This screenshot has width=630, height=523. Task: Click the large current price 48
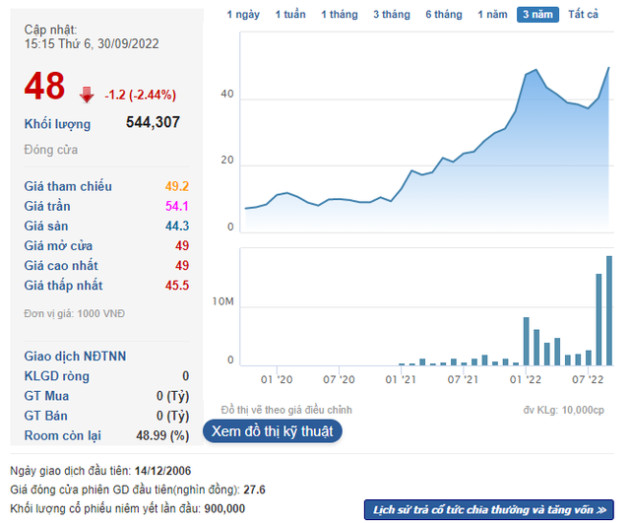point(45,88)
